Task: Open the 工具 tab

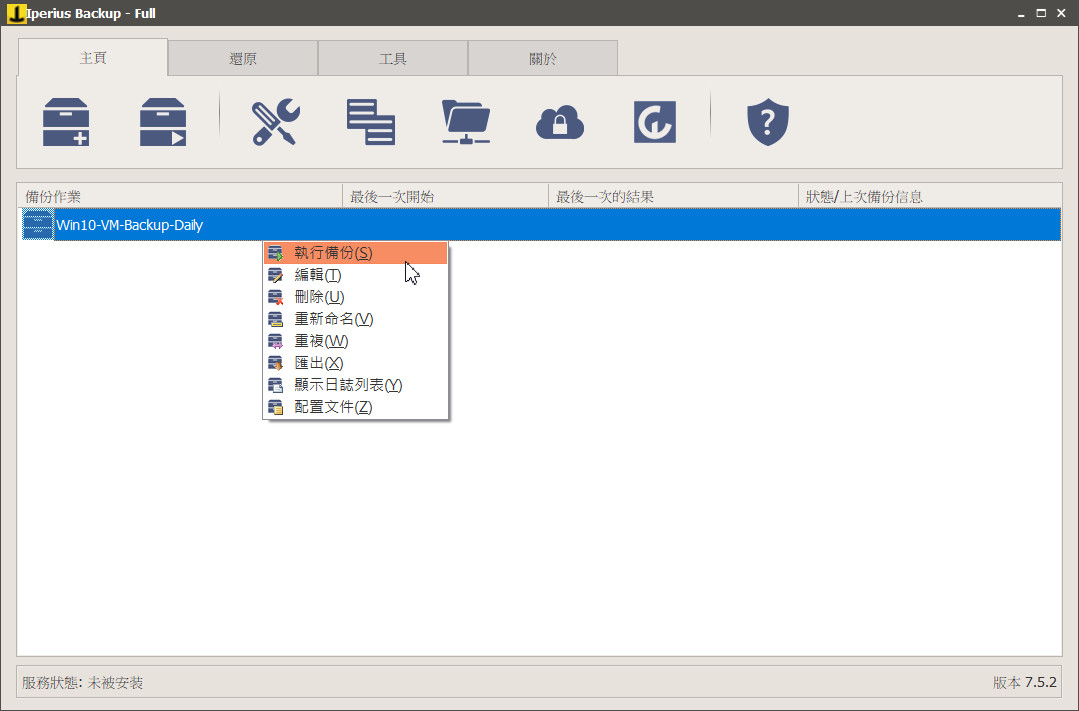Action: click(393, 59)
